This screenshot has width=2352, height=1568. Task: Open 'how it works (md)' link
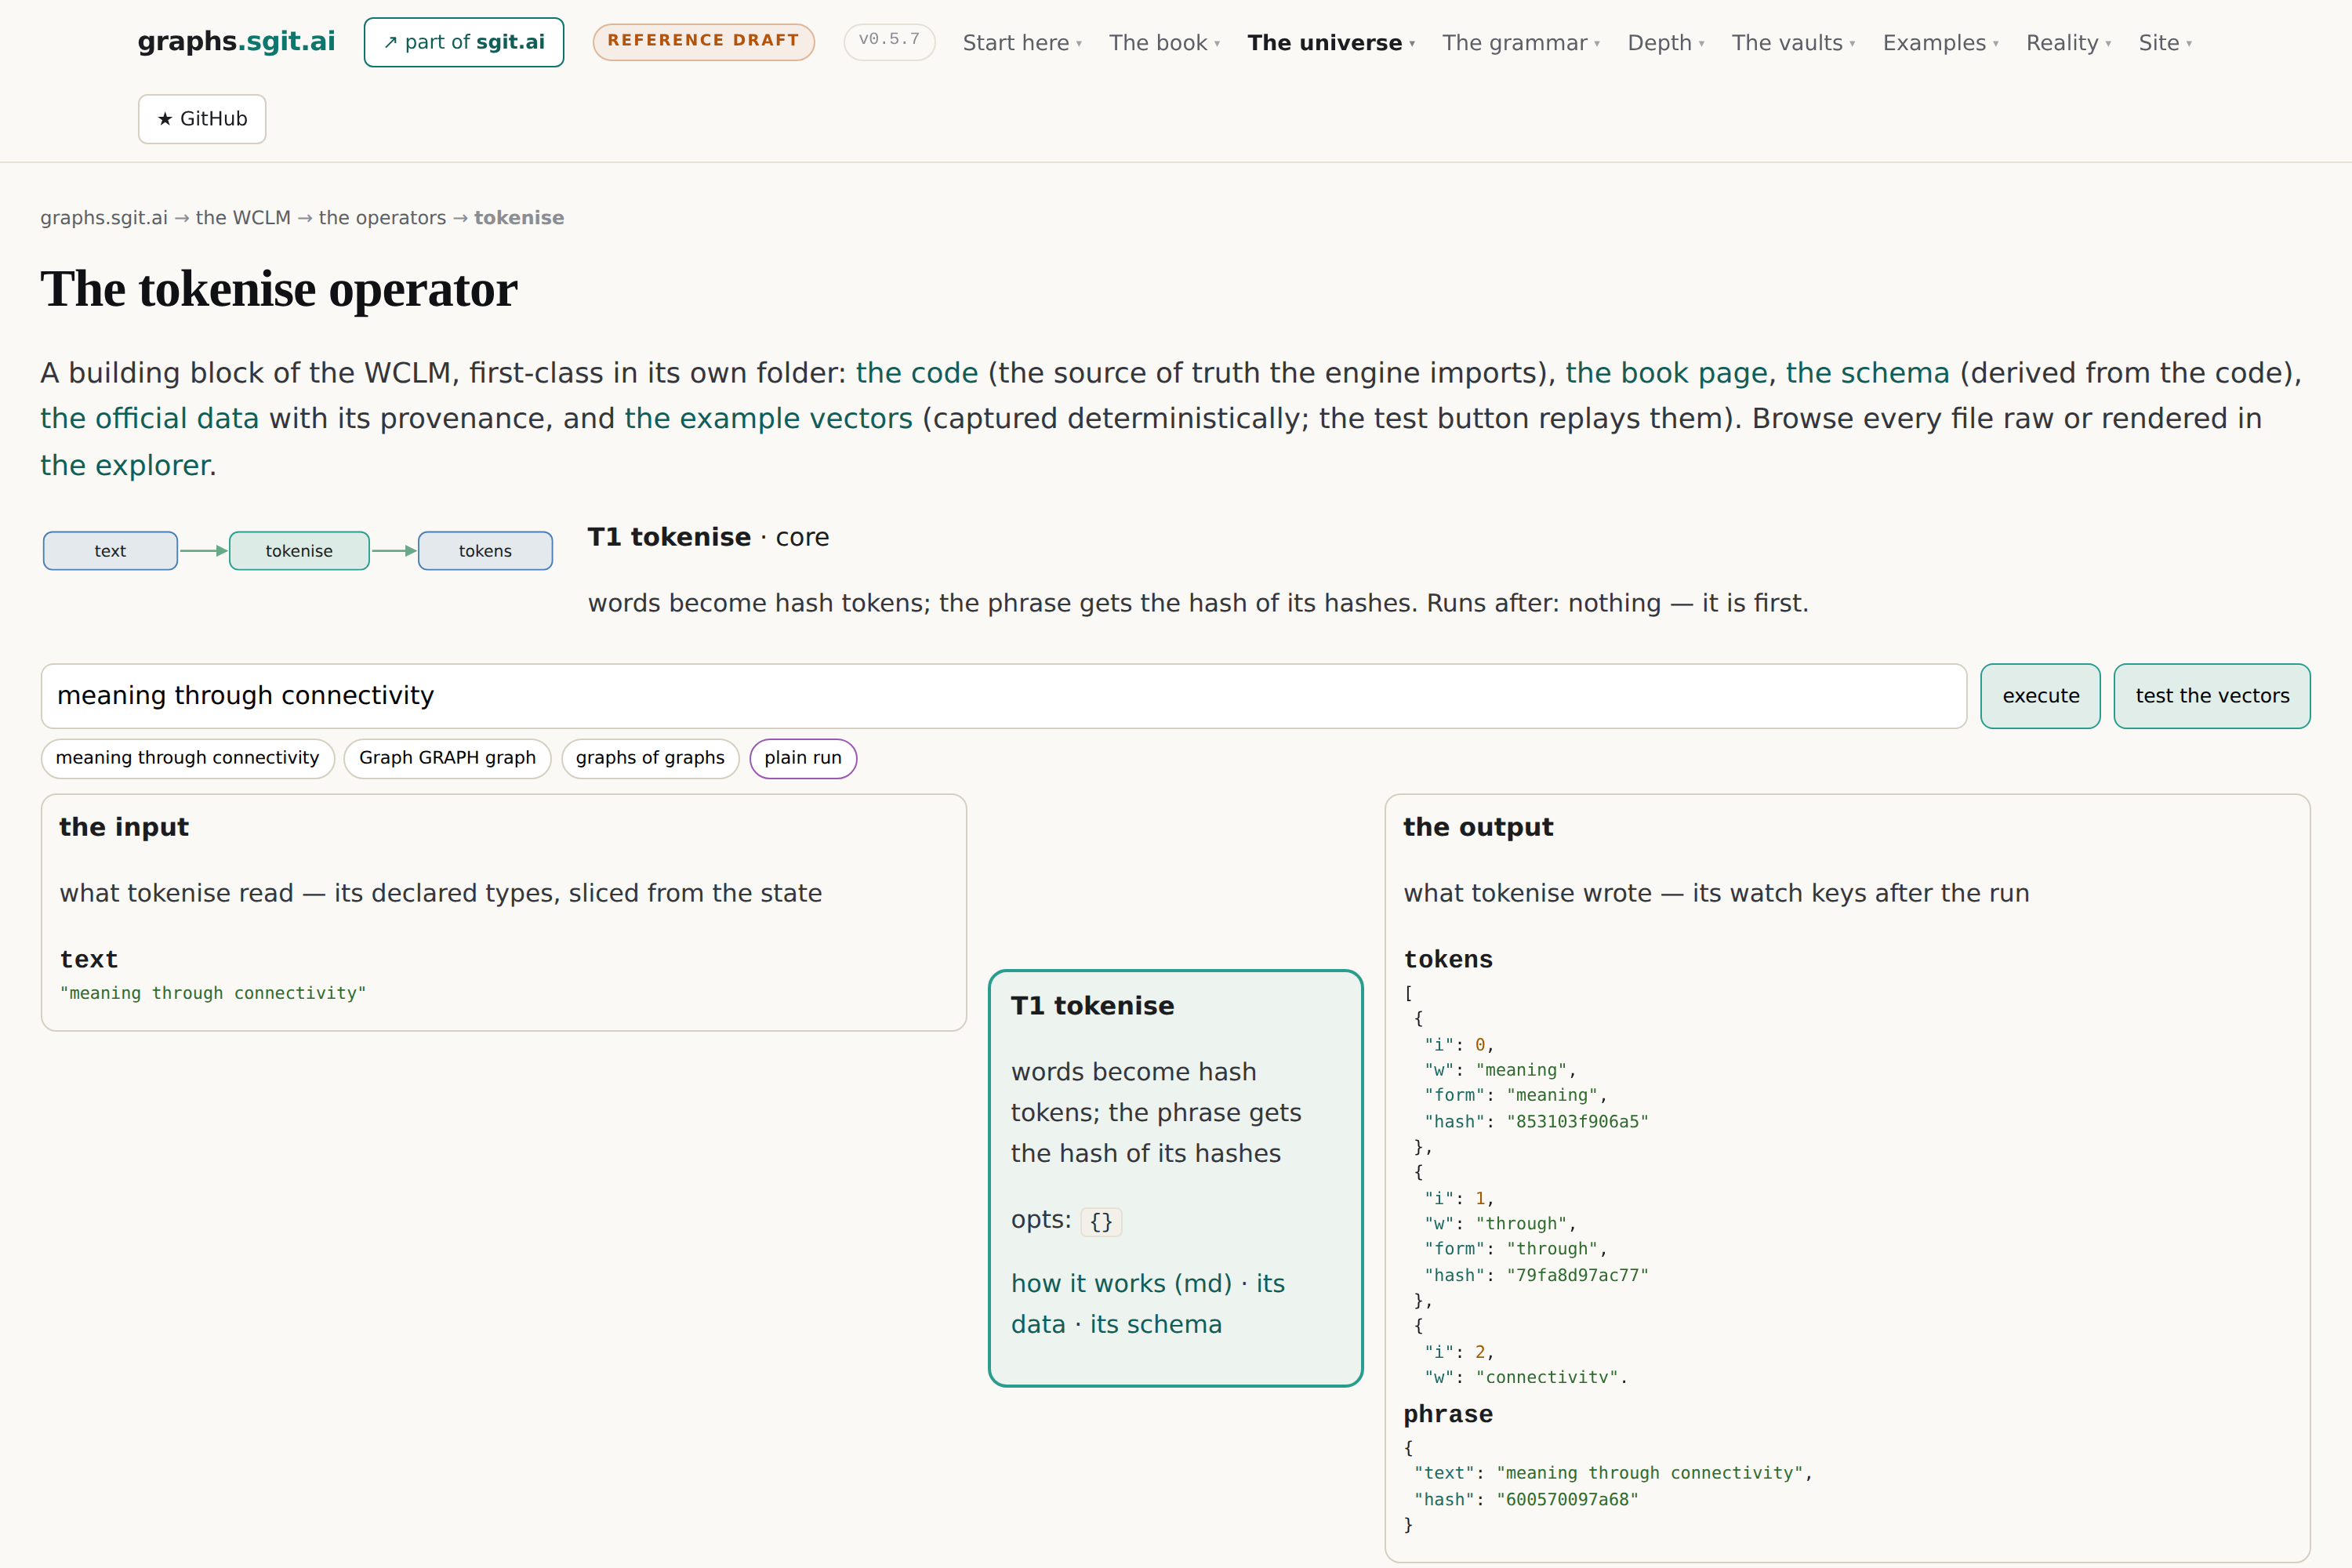coord(1121,1284)
